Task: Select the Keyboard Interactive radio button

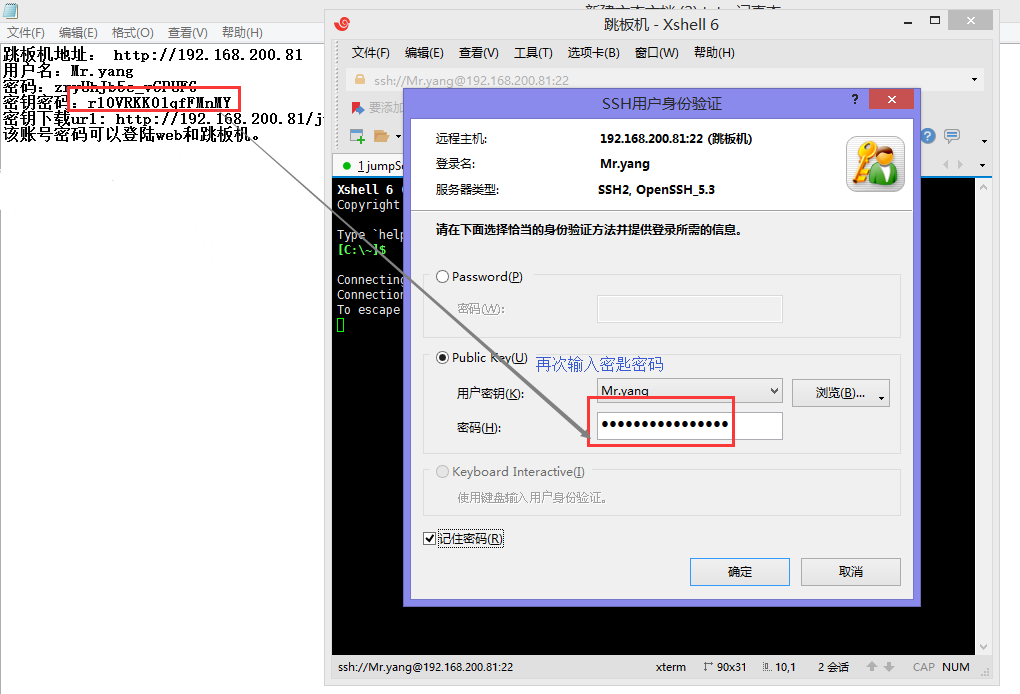Action: [x=442, y=472]
